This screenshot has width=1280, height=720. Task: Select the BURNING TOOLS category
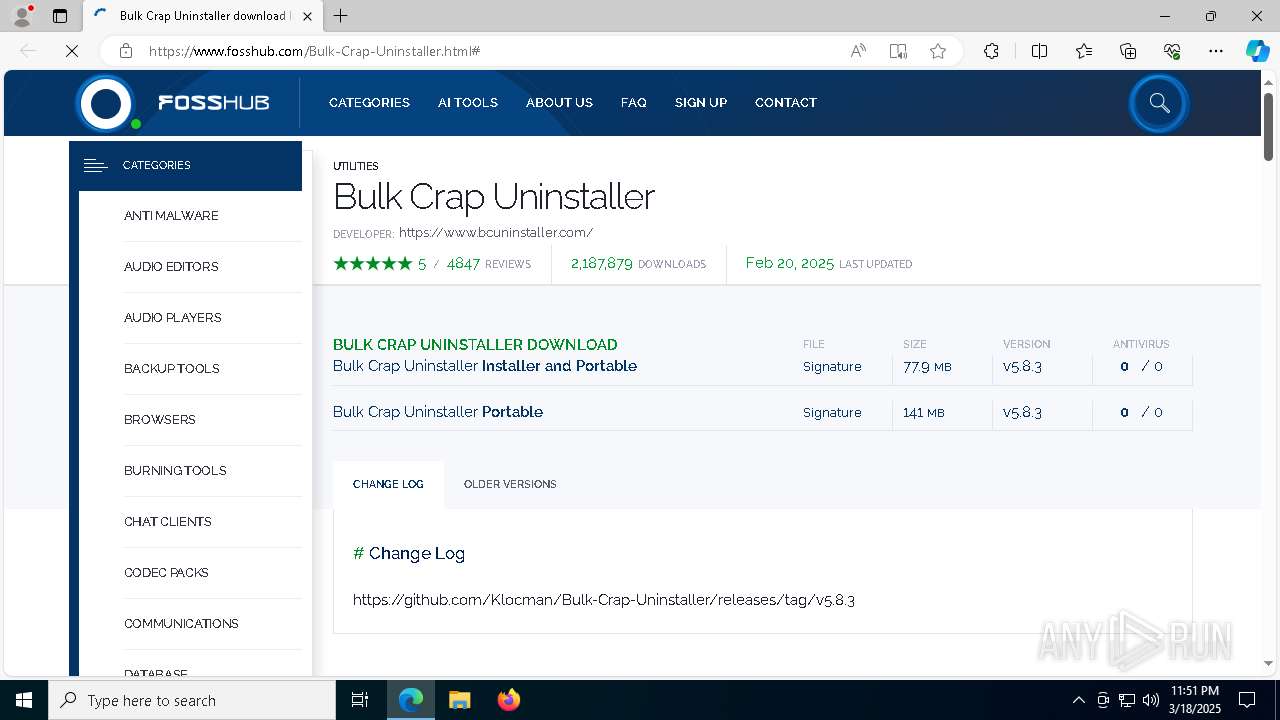[x=175, y=471]
